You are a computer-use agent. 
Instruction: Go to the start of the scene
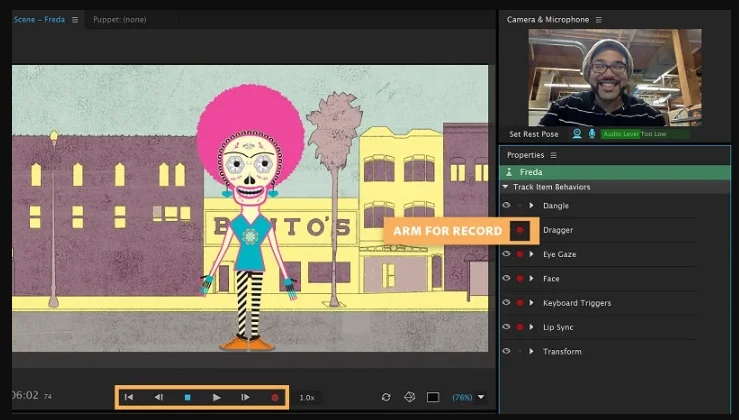[x=129, y=397]
